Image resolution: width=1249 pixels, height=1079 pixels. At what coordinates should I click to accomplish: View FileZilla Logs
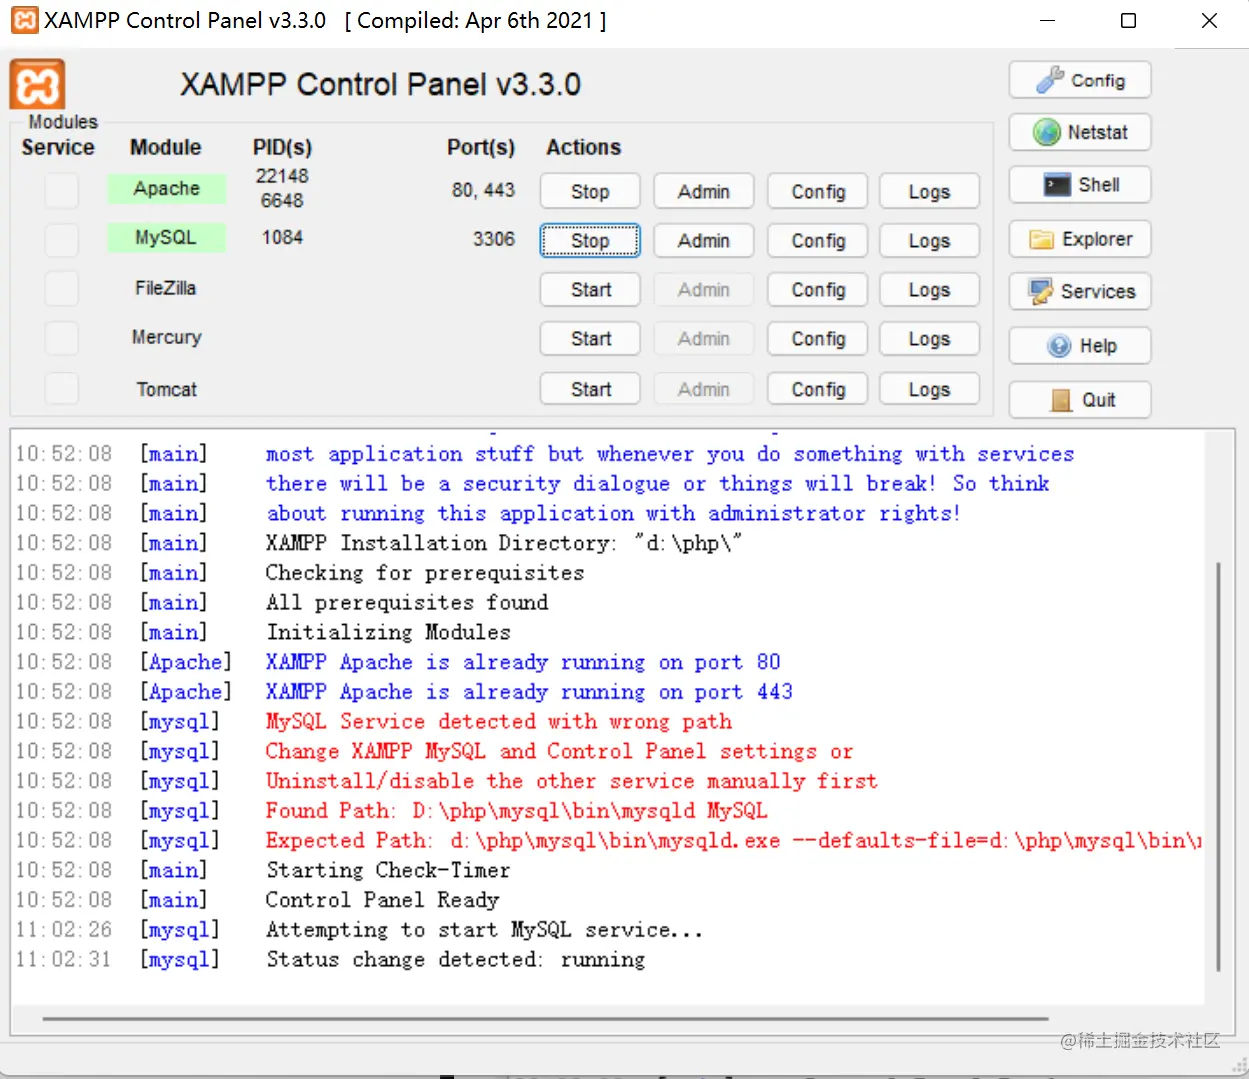929,290
